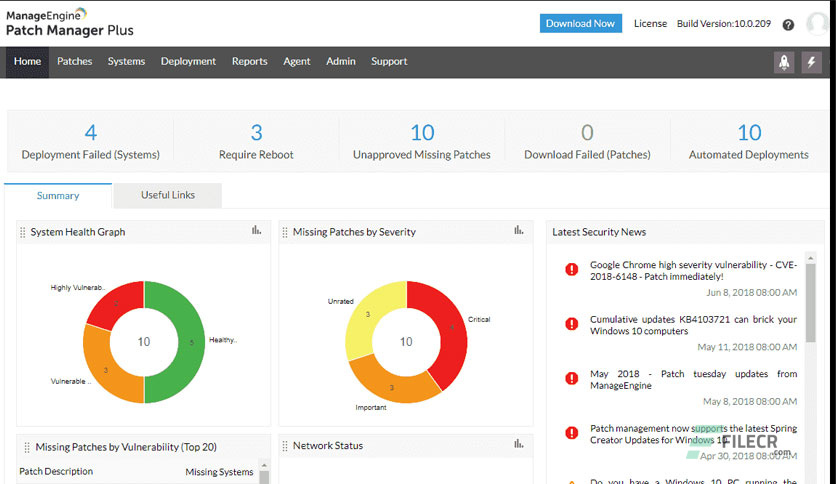Screen dimensions: 836x484
Task: Open the help question mark icon
Action: [x=788, y=25]
